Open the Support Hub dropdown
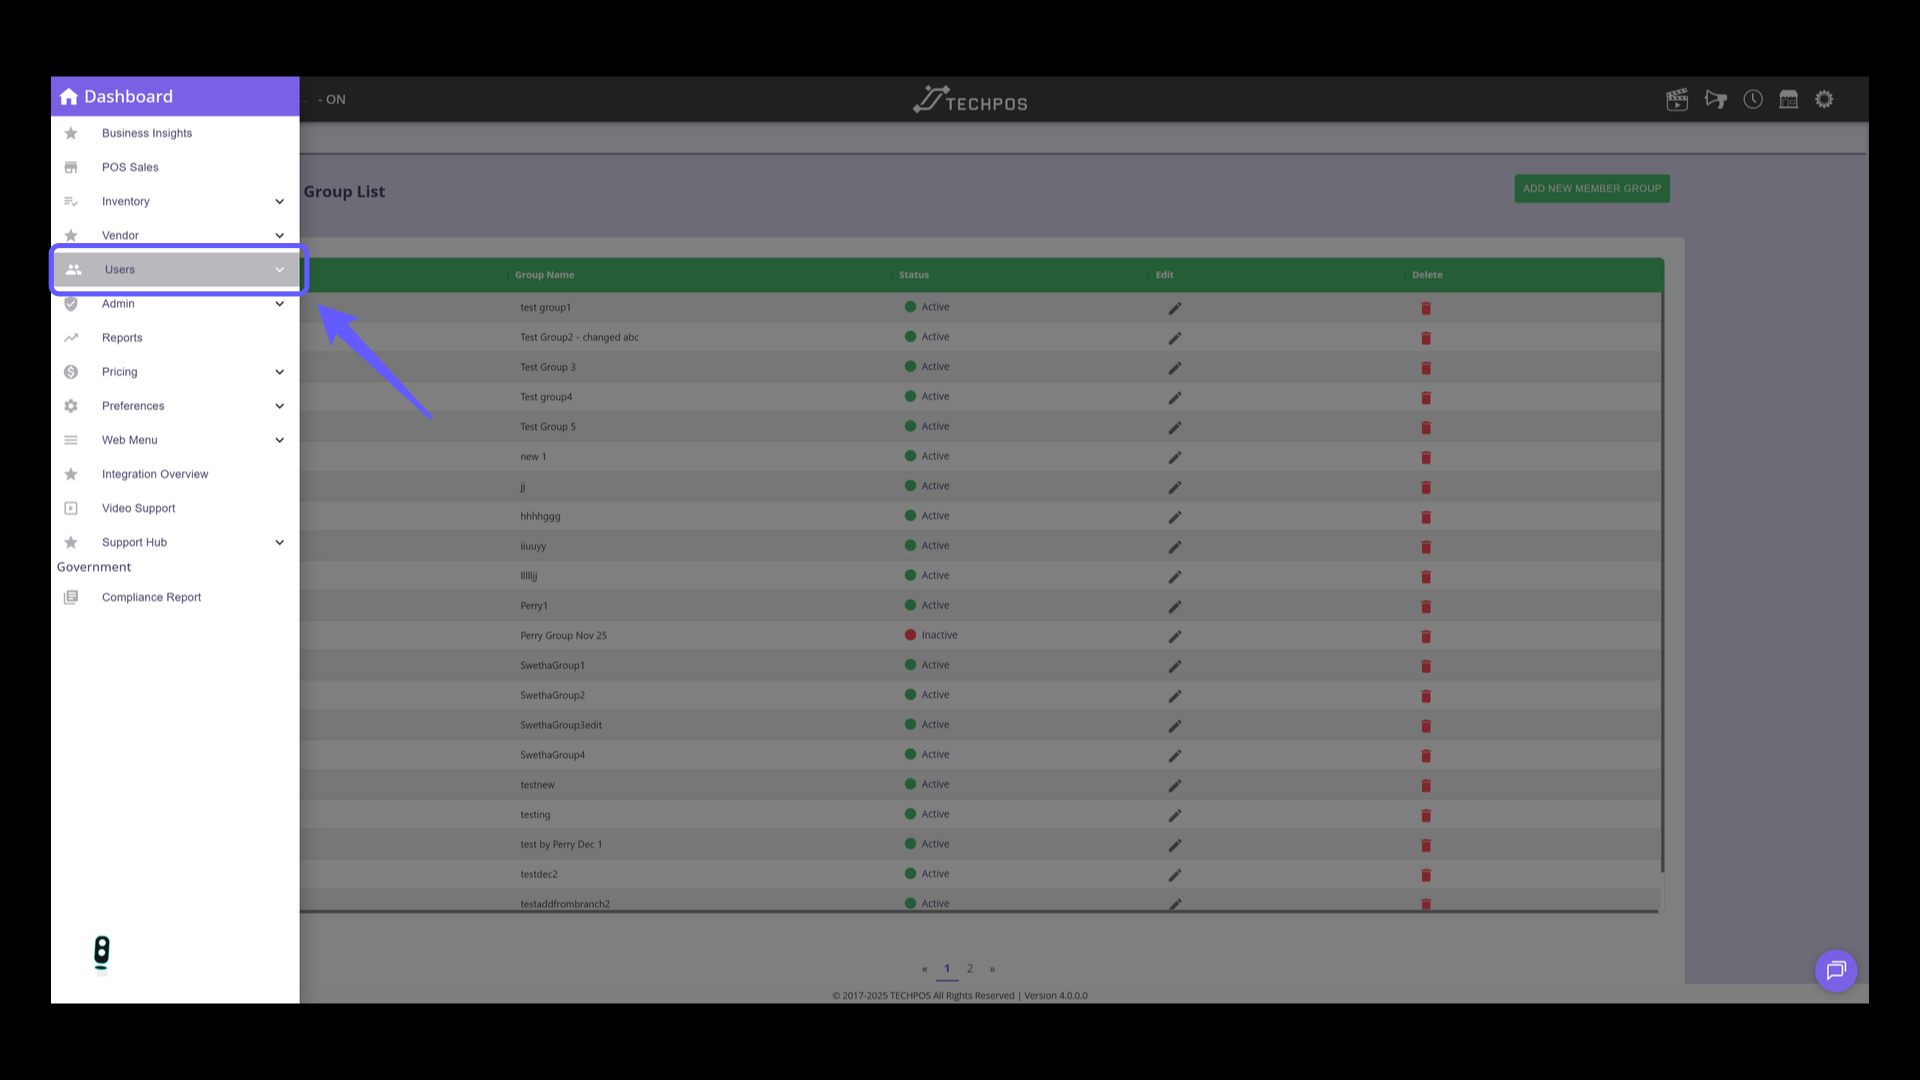The width and height of the screenshot is (1920, 1080). click(x=279, y=542)
